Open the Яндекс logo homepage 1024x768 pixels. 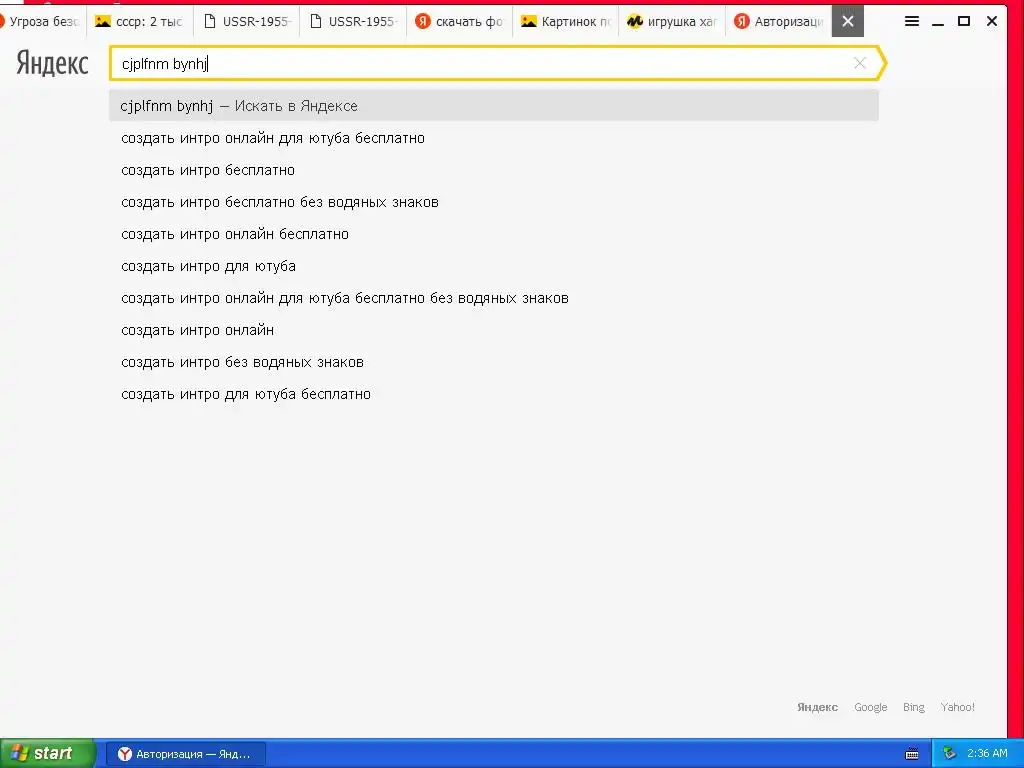(x=52, y=63)
